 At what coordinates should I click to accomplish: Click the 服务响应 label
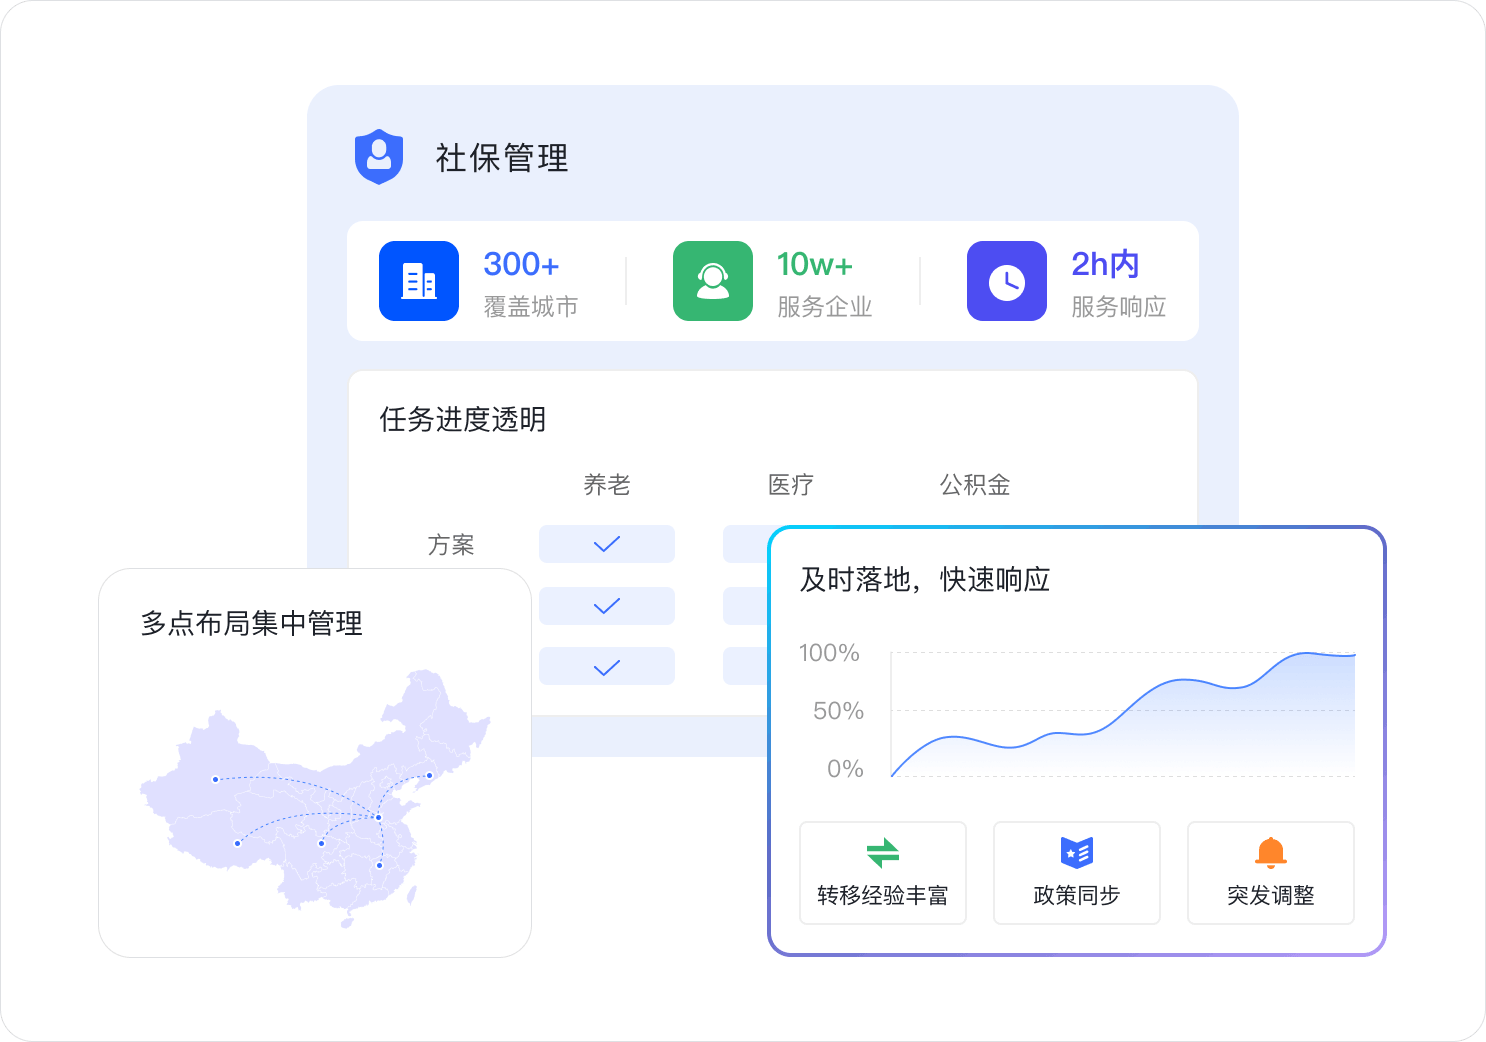point(1119,307)
